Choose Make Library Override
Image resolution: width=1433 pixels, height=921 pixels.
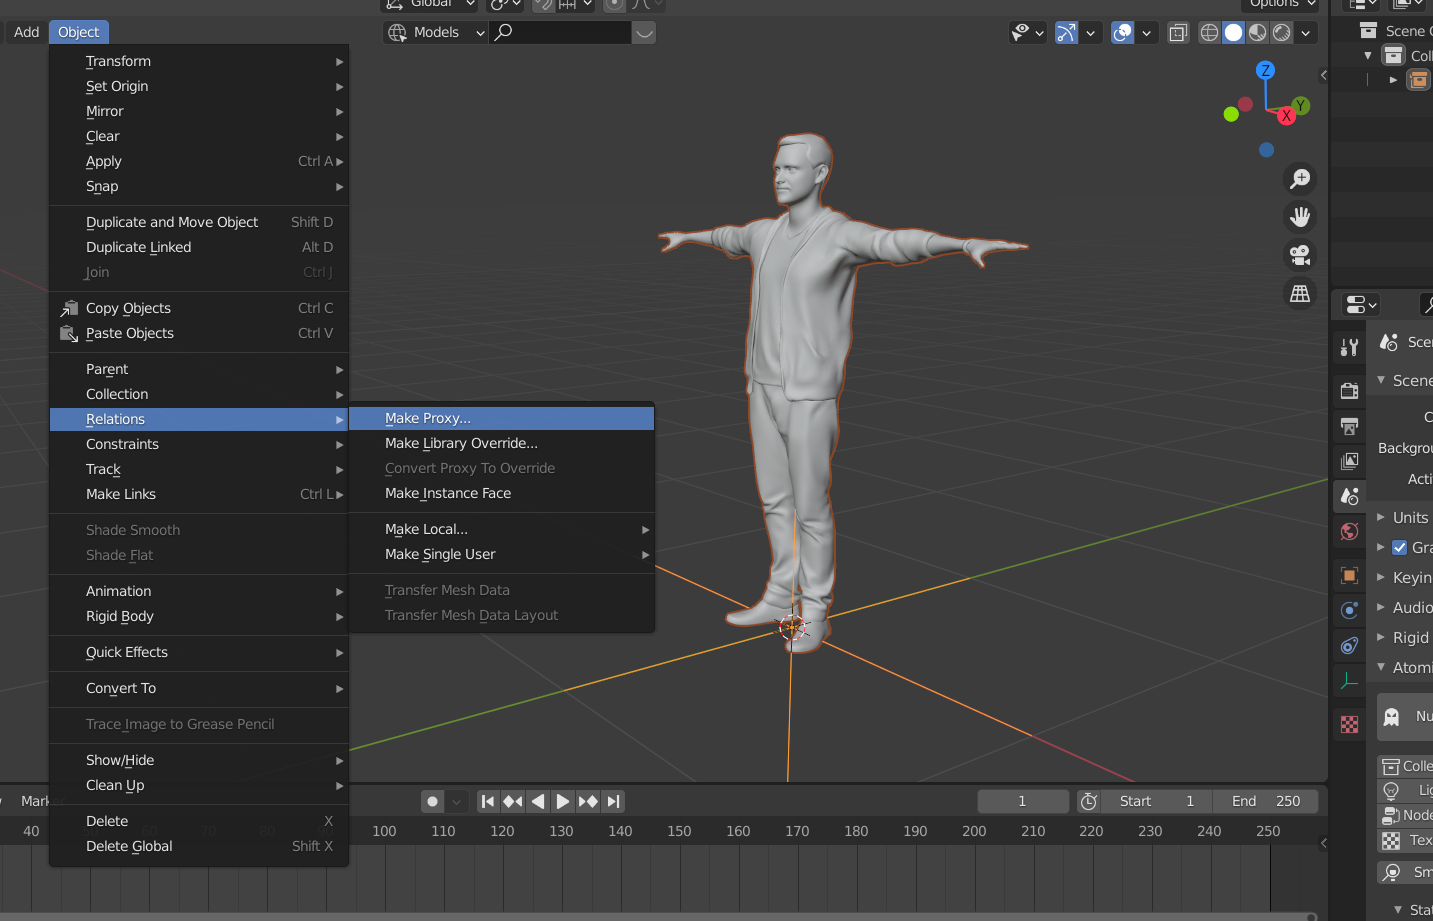[x=502, y=443]
